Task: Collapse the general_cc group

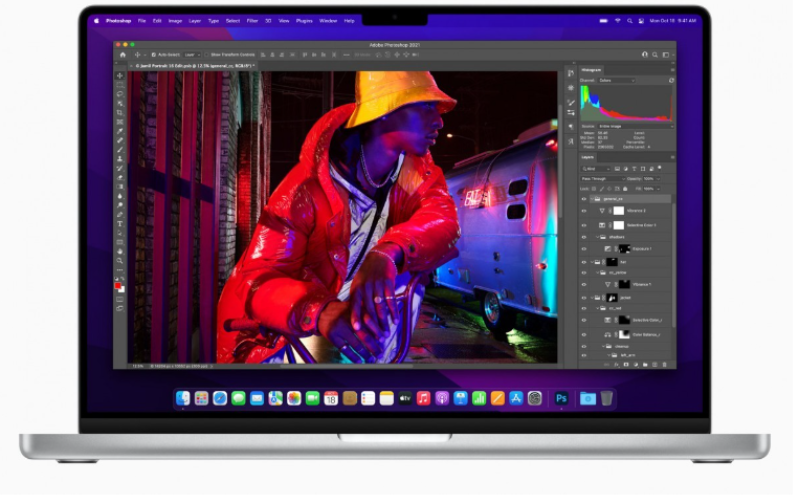Action: point(592,199)
